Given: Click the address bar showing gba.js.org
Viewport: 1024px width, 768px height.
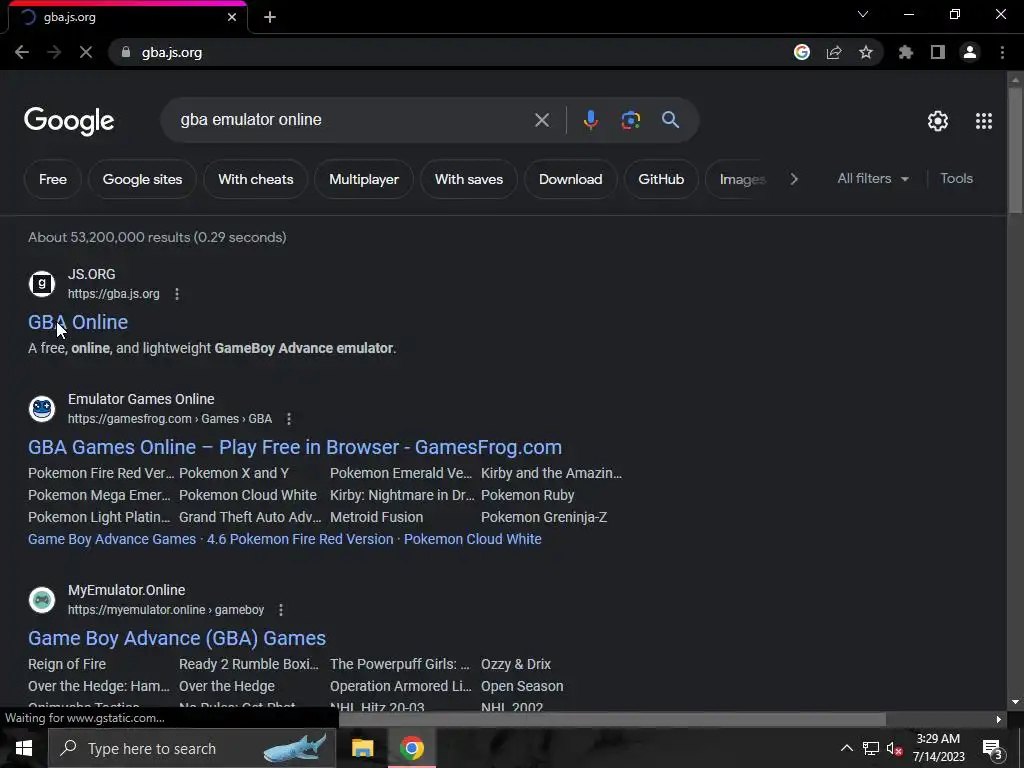Looking at the screenshot, I should 451,52.
